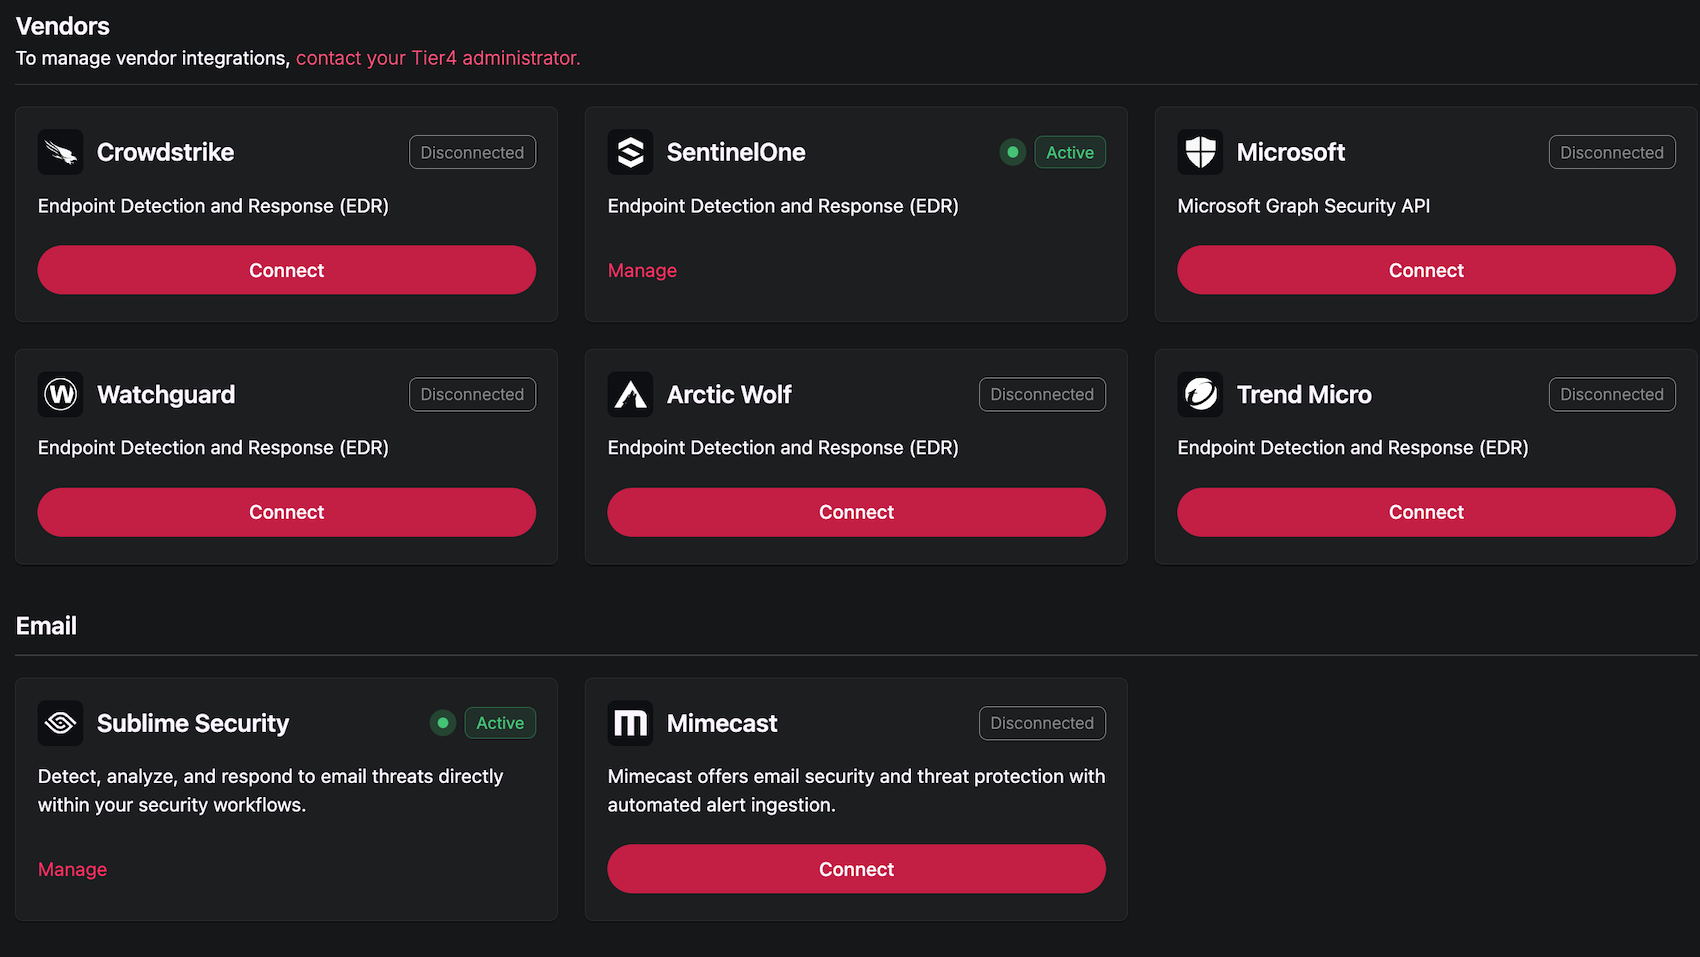The width and height of the screenshot is (1700, 957).
Task: Click Trend Micro Endpoint Detection and Response text
Action: (1353, 448)
